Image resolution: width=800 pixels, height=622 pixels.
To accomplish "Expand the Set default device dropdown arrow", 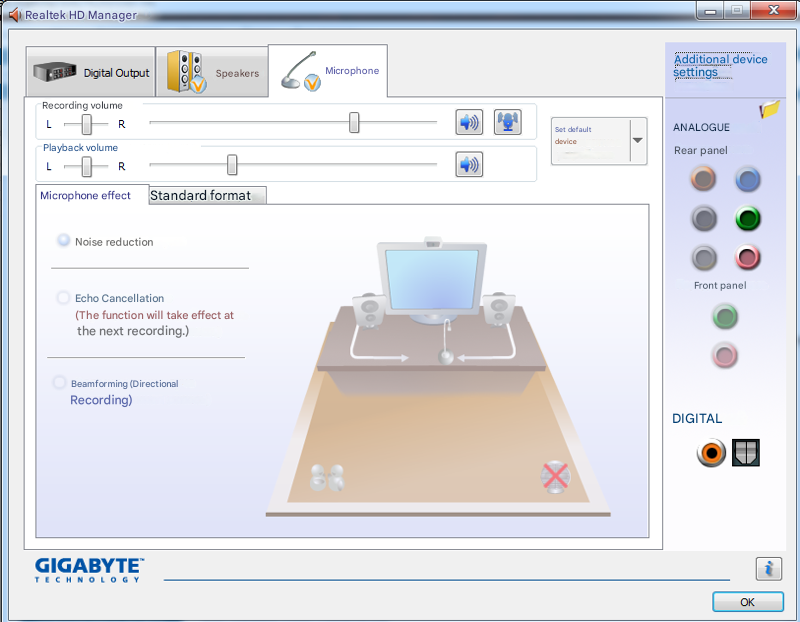I will tap(638, 141).
